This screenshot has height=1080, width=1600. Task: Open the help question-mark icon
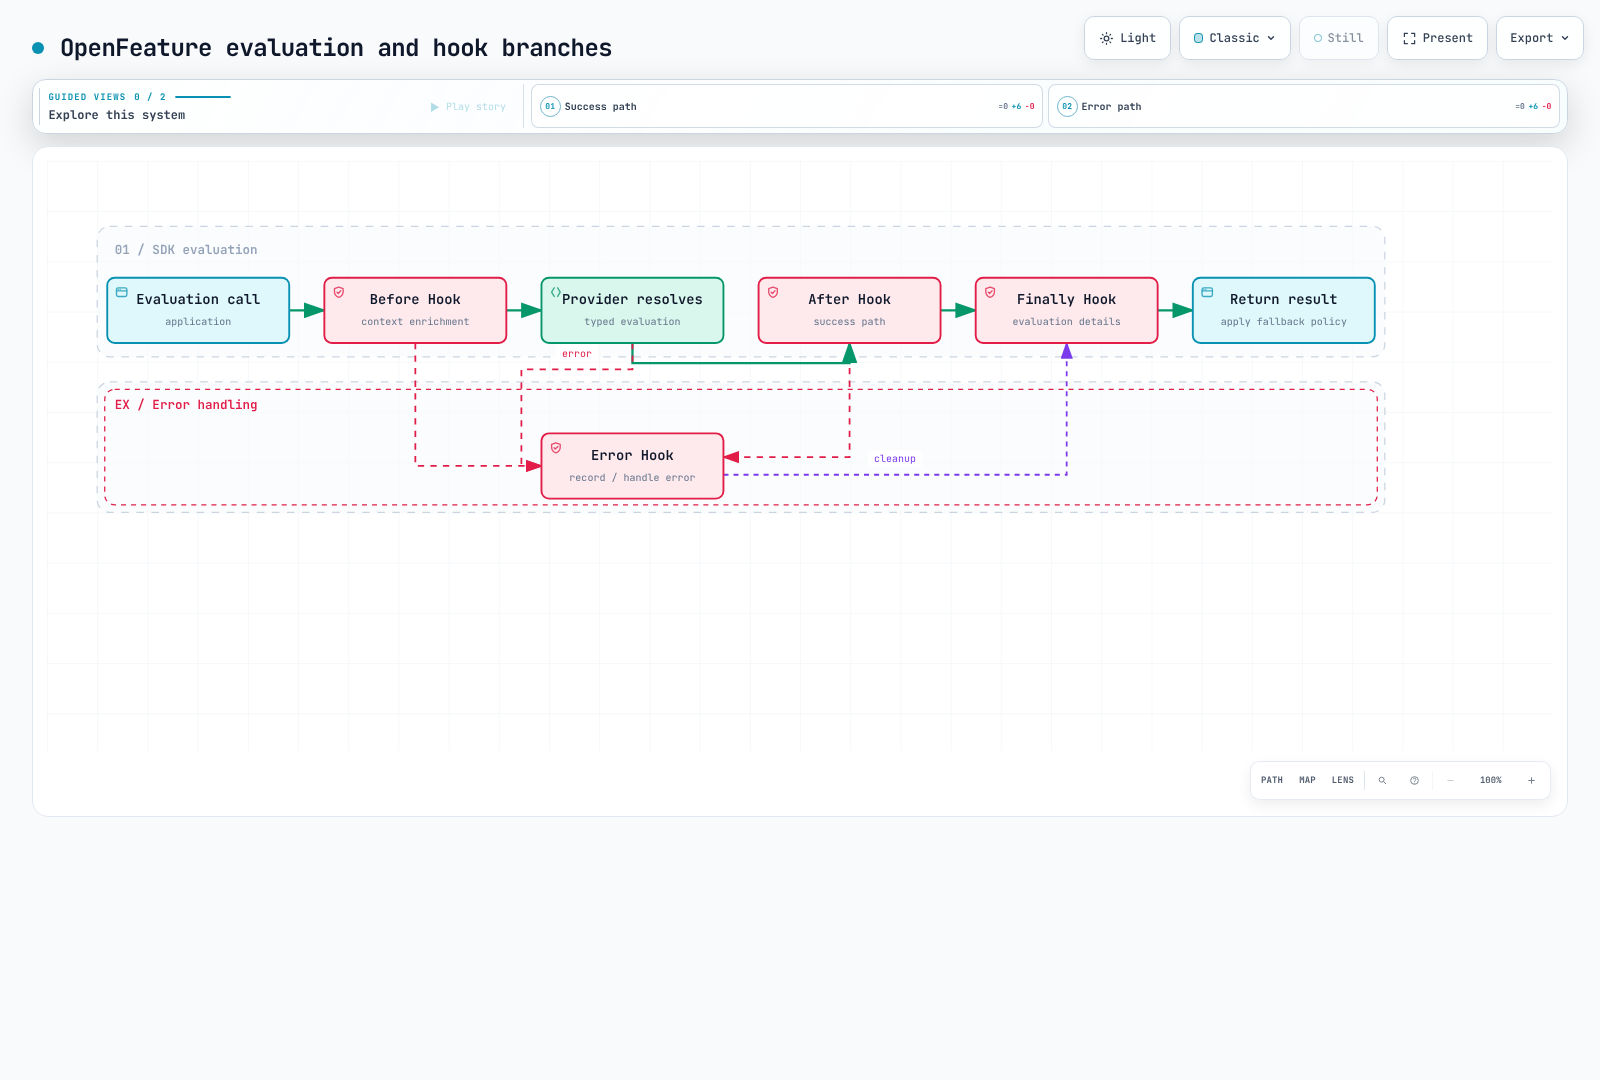[x=1414, y=780]
